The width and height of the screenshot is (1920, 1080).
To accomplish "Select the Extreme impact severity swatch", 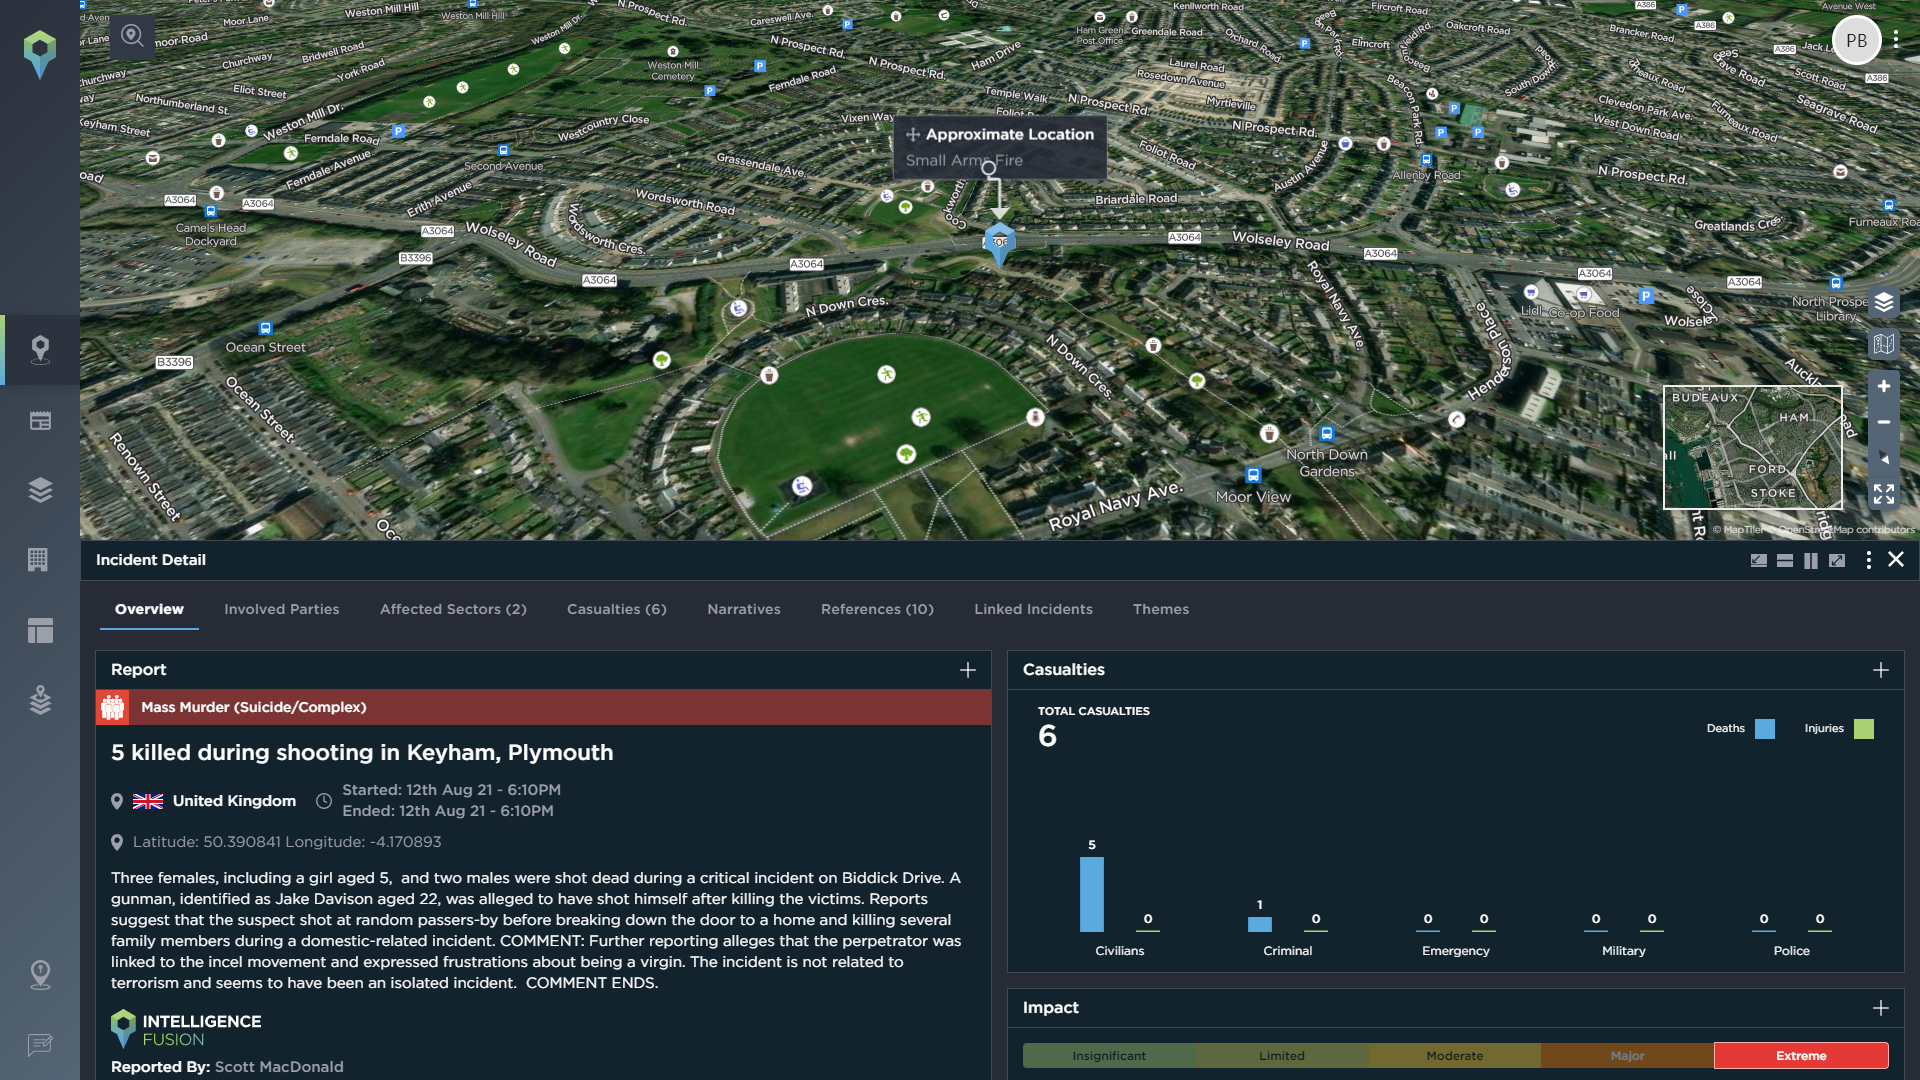I will tap(1800, 1055).
